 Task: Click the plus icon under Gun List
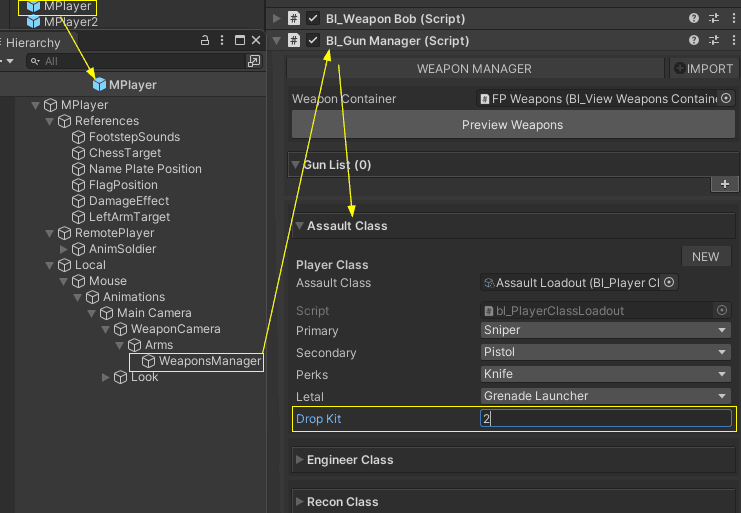(x=723, y=184)
